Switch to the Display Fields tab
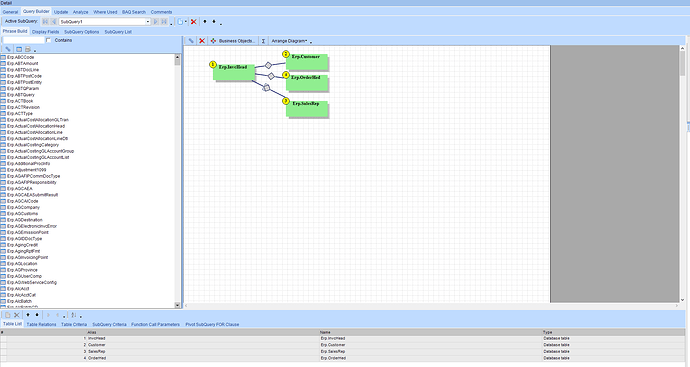 click(x=45, y=32)
